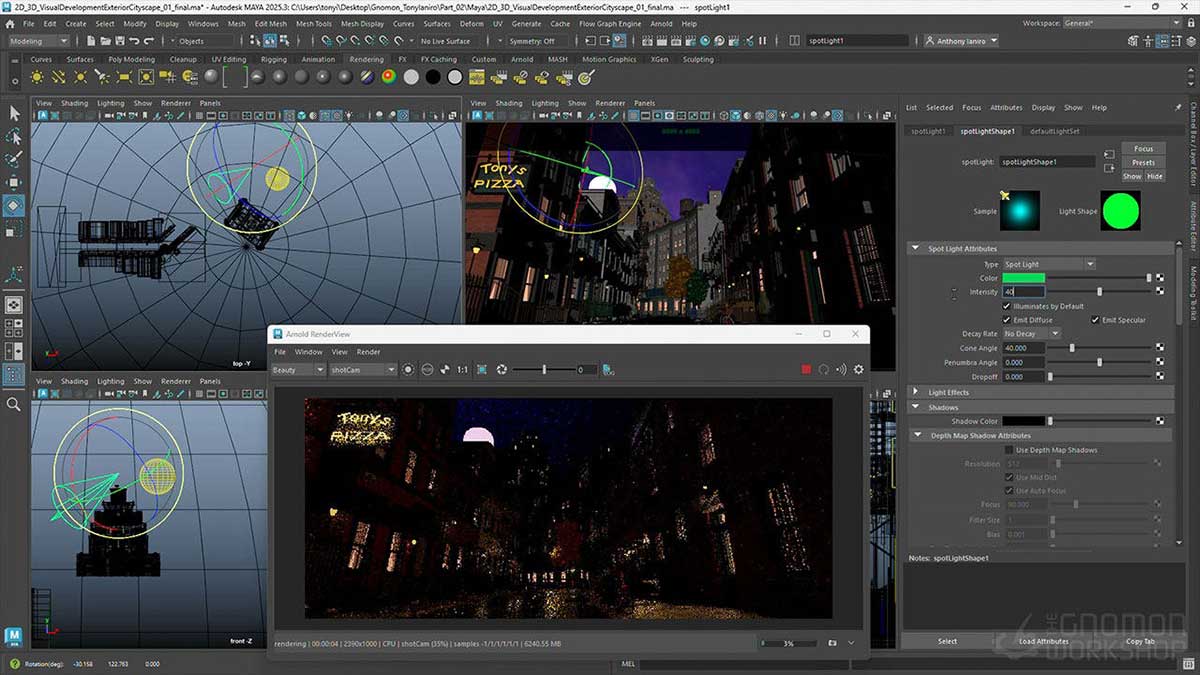Uncheck Illuminates by Default

[x=1006, y=306]
